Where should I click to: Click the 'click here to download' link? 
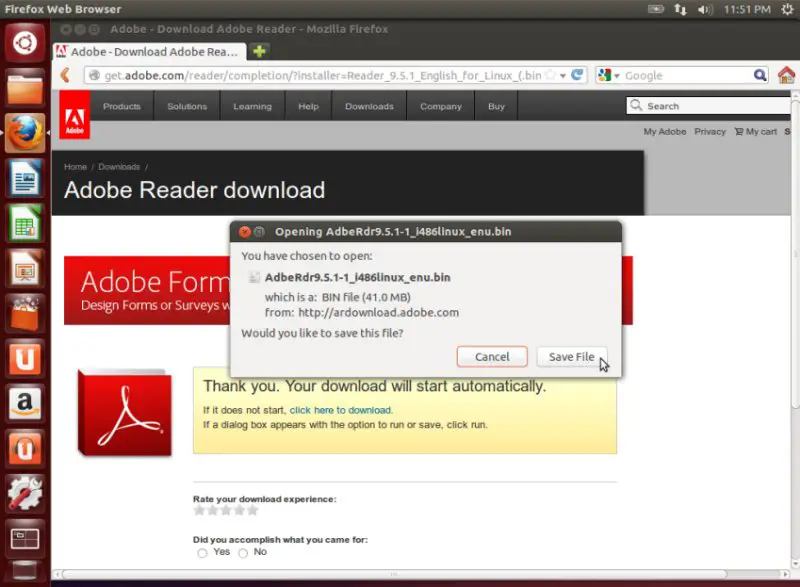click(x=341, y=410)
